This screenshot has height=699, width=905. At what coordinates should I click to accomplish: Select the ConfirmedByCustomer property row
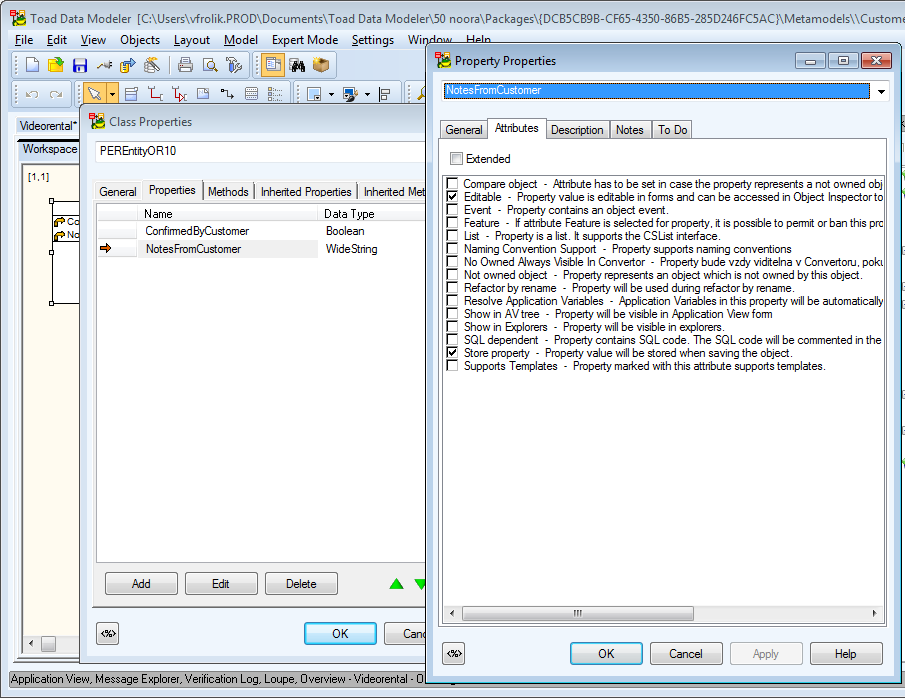coord(261,231)
